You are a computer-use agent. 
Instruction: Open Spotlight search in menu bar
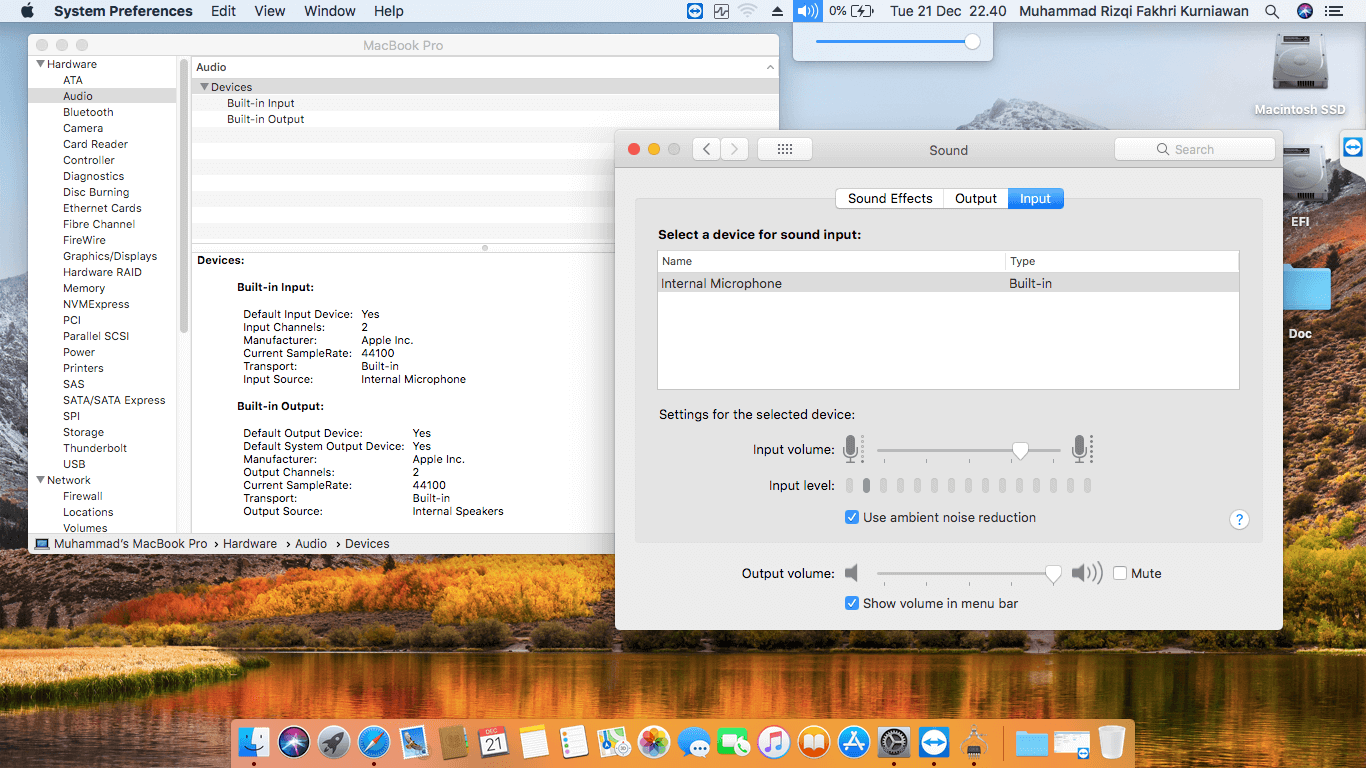(x=1272, y=11)
